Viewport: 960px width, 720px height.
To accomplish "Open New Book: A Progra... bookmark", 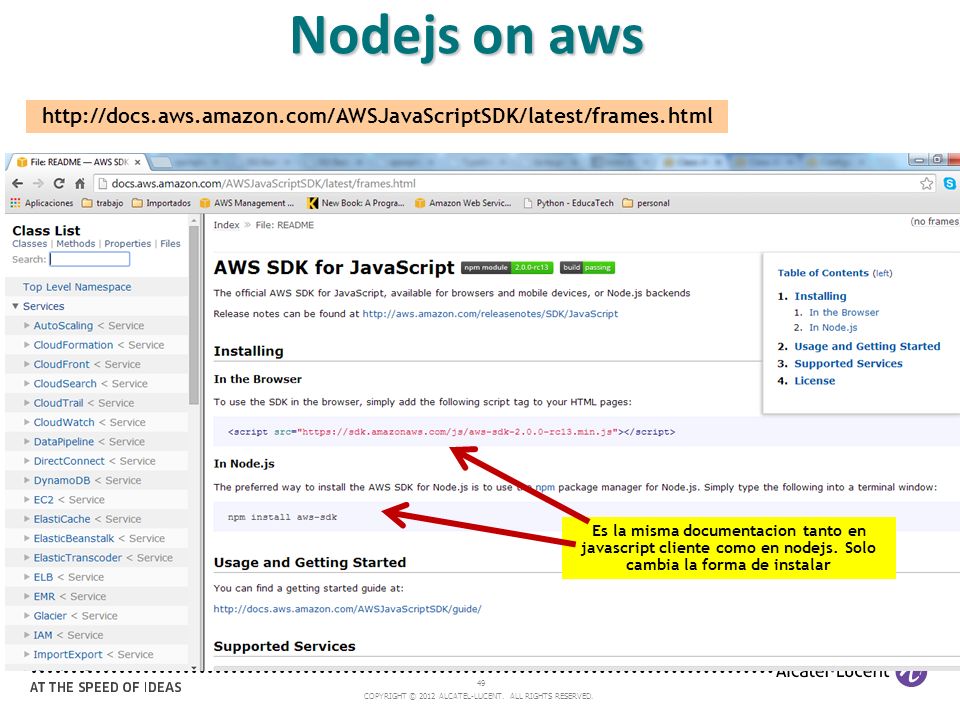I will (356, 203).
